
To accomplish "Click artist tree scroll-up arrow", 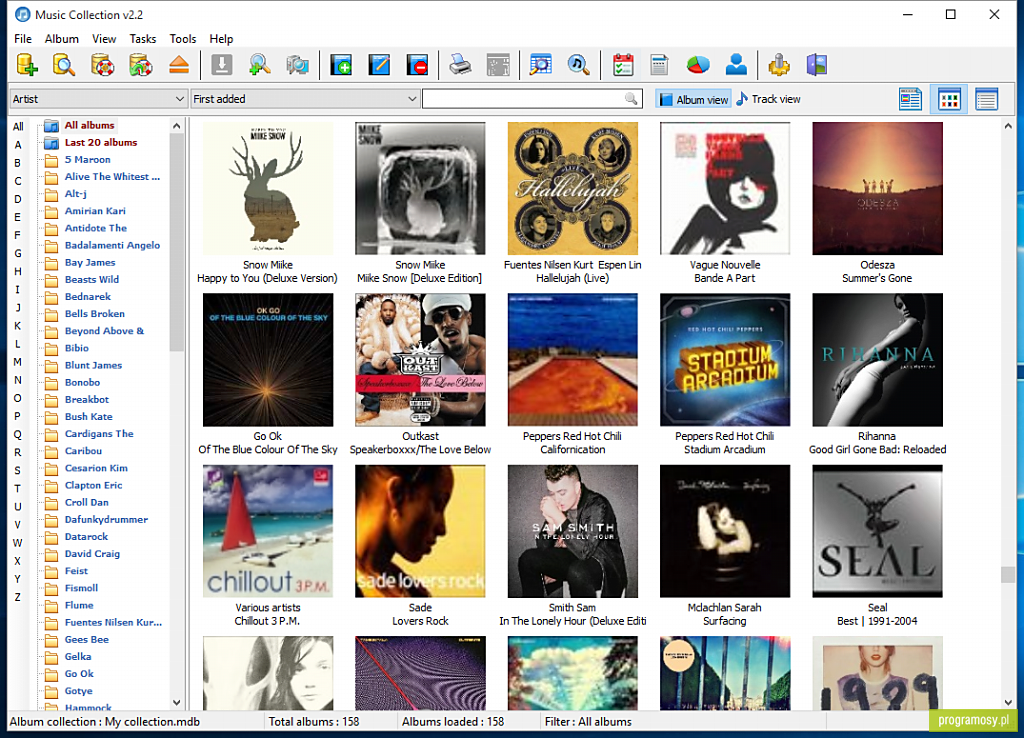I will coord(176,125).
